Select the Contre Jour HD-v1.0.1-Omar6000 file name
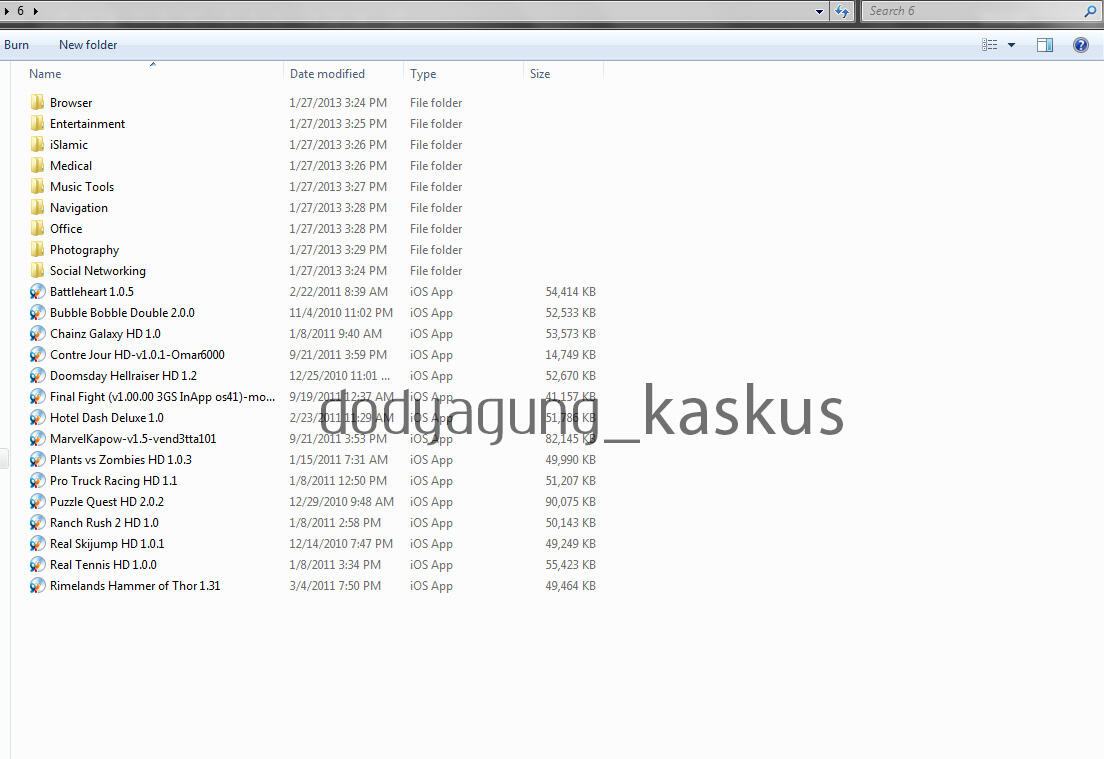1104x759 pixels. 137,355
